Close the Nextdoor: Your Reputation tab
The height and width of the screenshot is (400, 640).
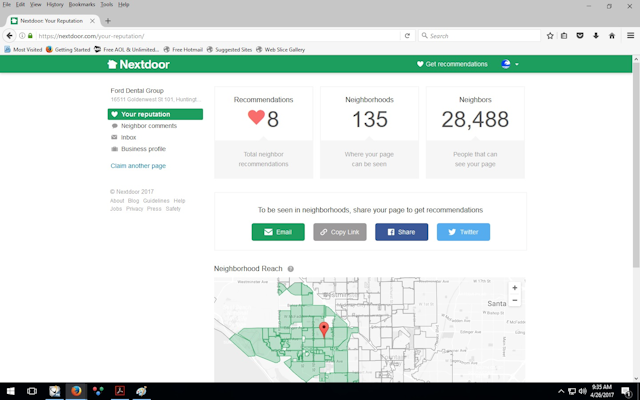[x=92, y=21]
